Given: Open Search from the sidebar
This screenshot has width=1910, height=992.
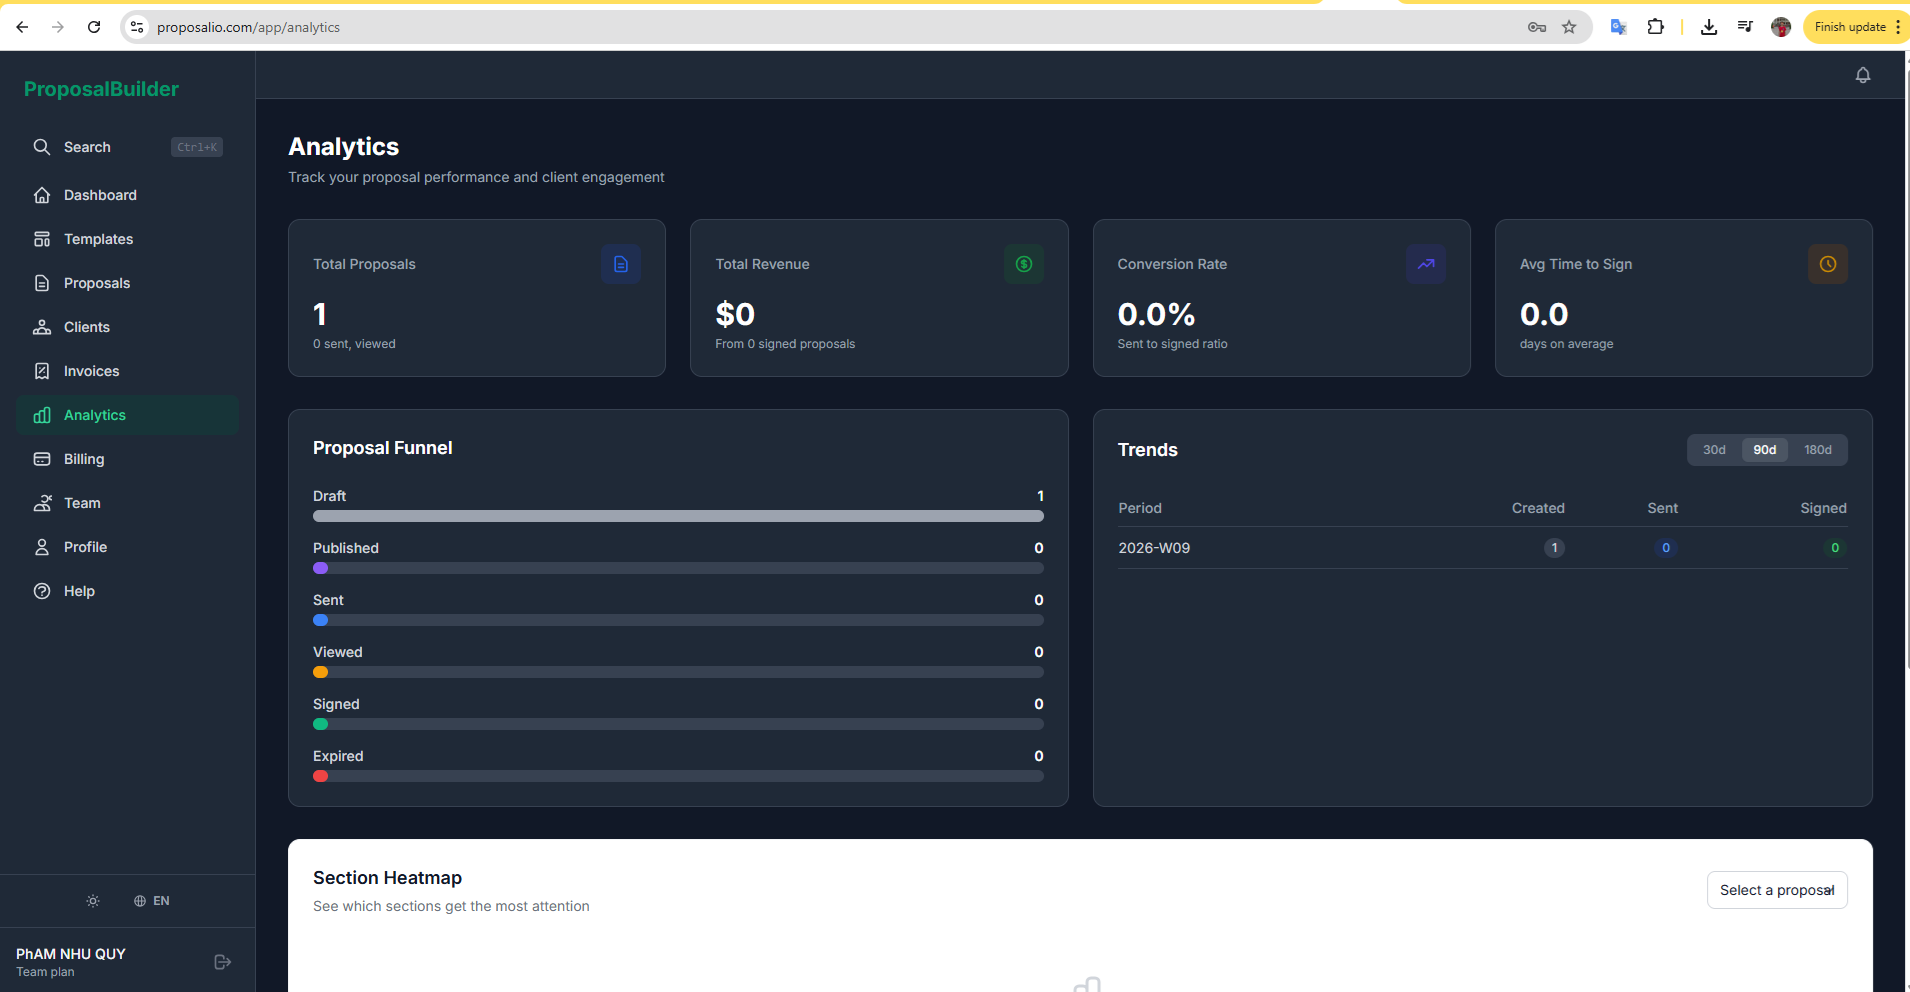Looking at the screenshot, I should coord(87,147).
